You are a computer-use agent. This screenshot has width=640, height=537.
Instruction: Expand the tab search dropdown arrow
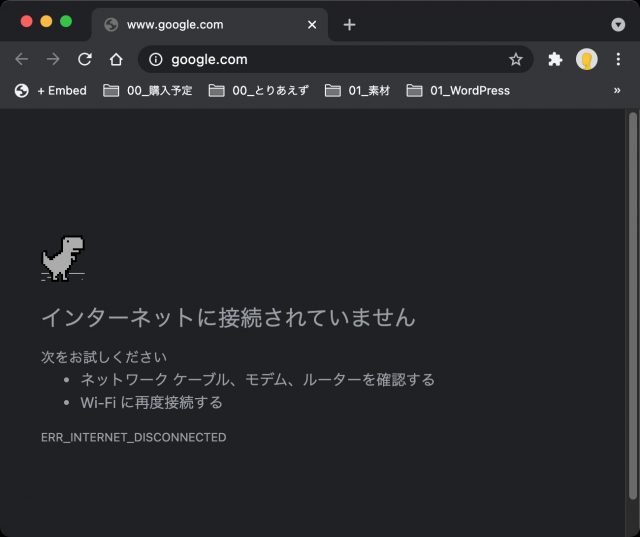(x=618, y=24)
